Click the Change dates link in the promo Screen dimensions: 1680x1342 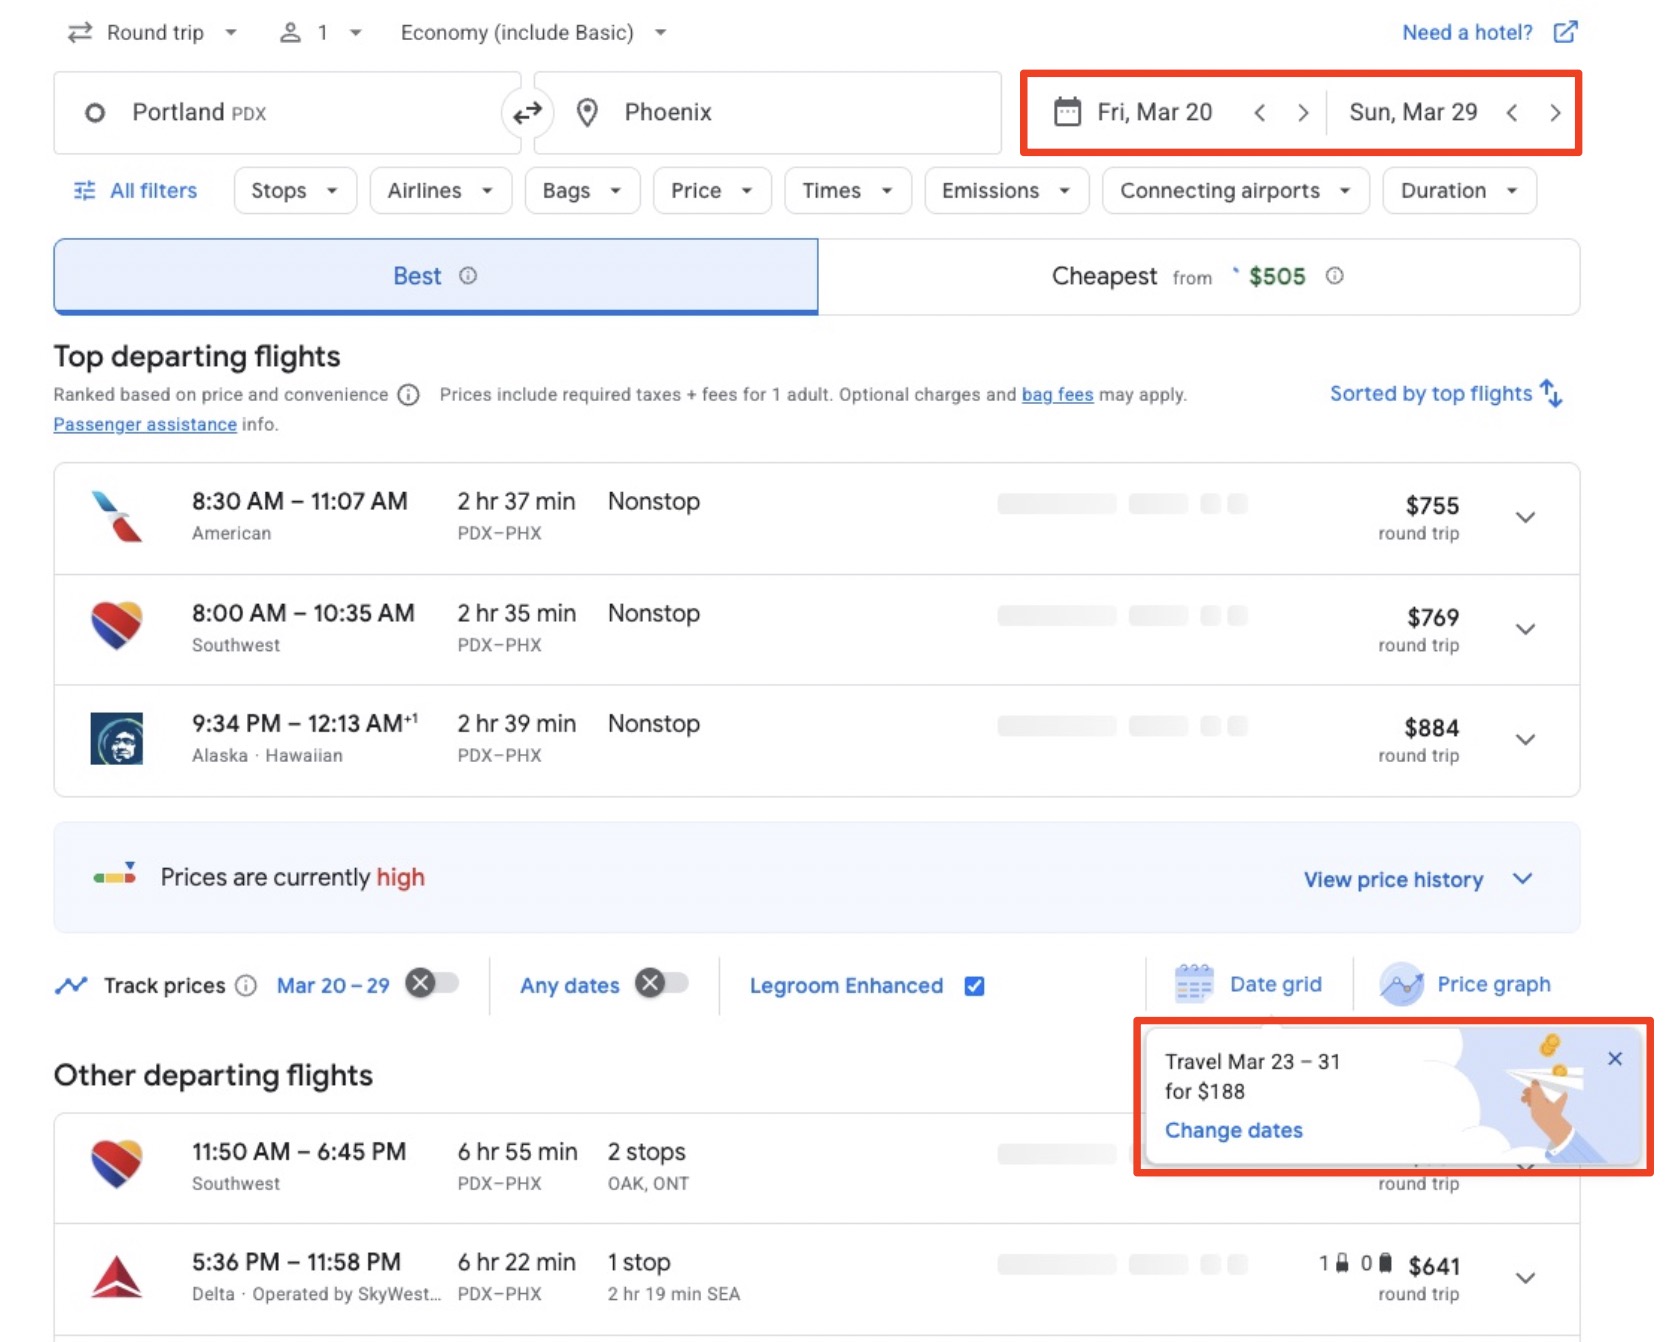coord(1233,1130)
